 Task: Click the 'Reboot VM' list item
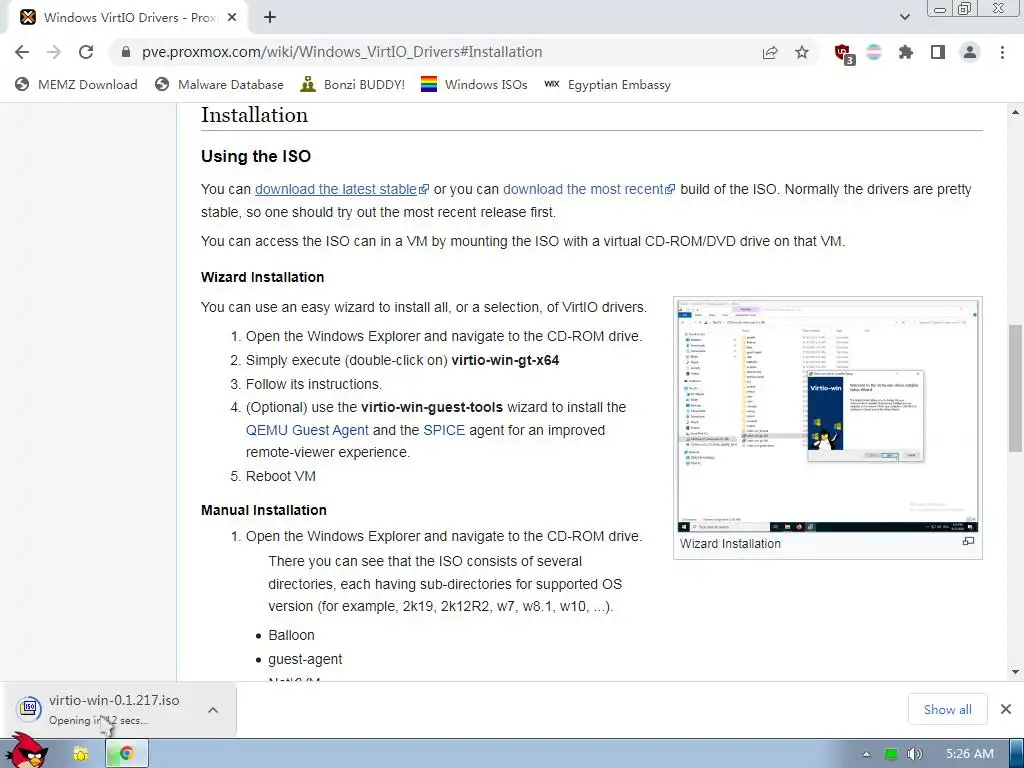281,477
